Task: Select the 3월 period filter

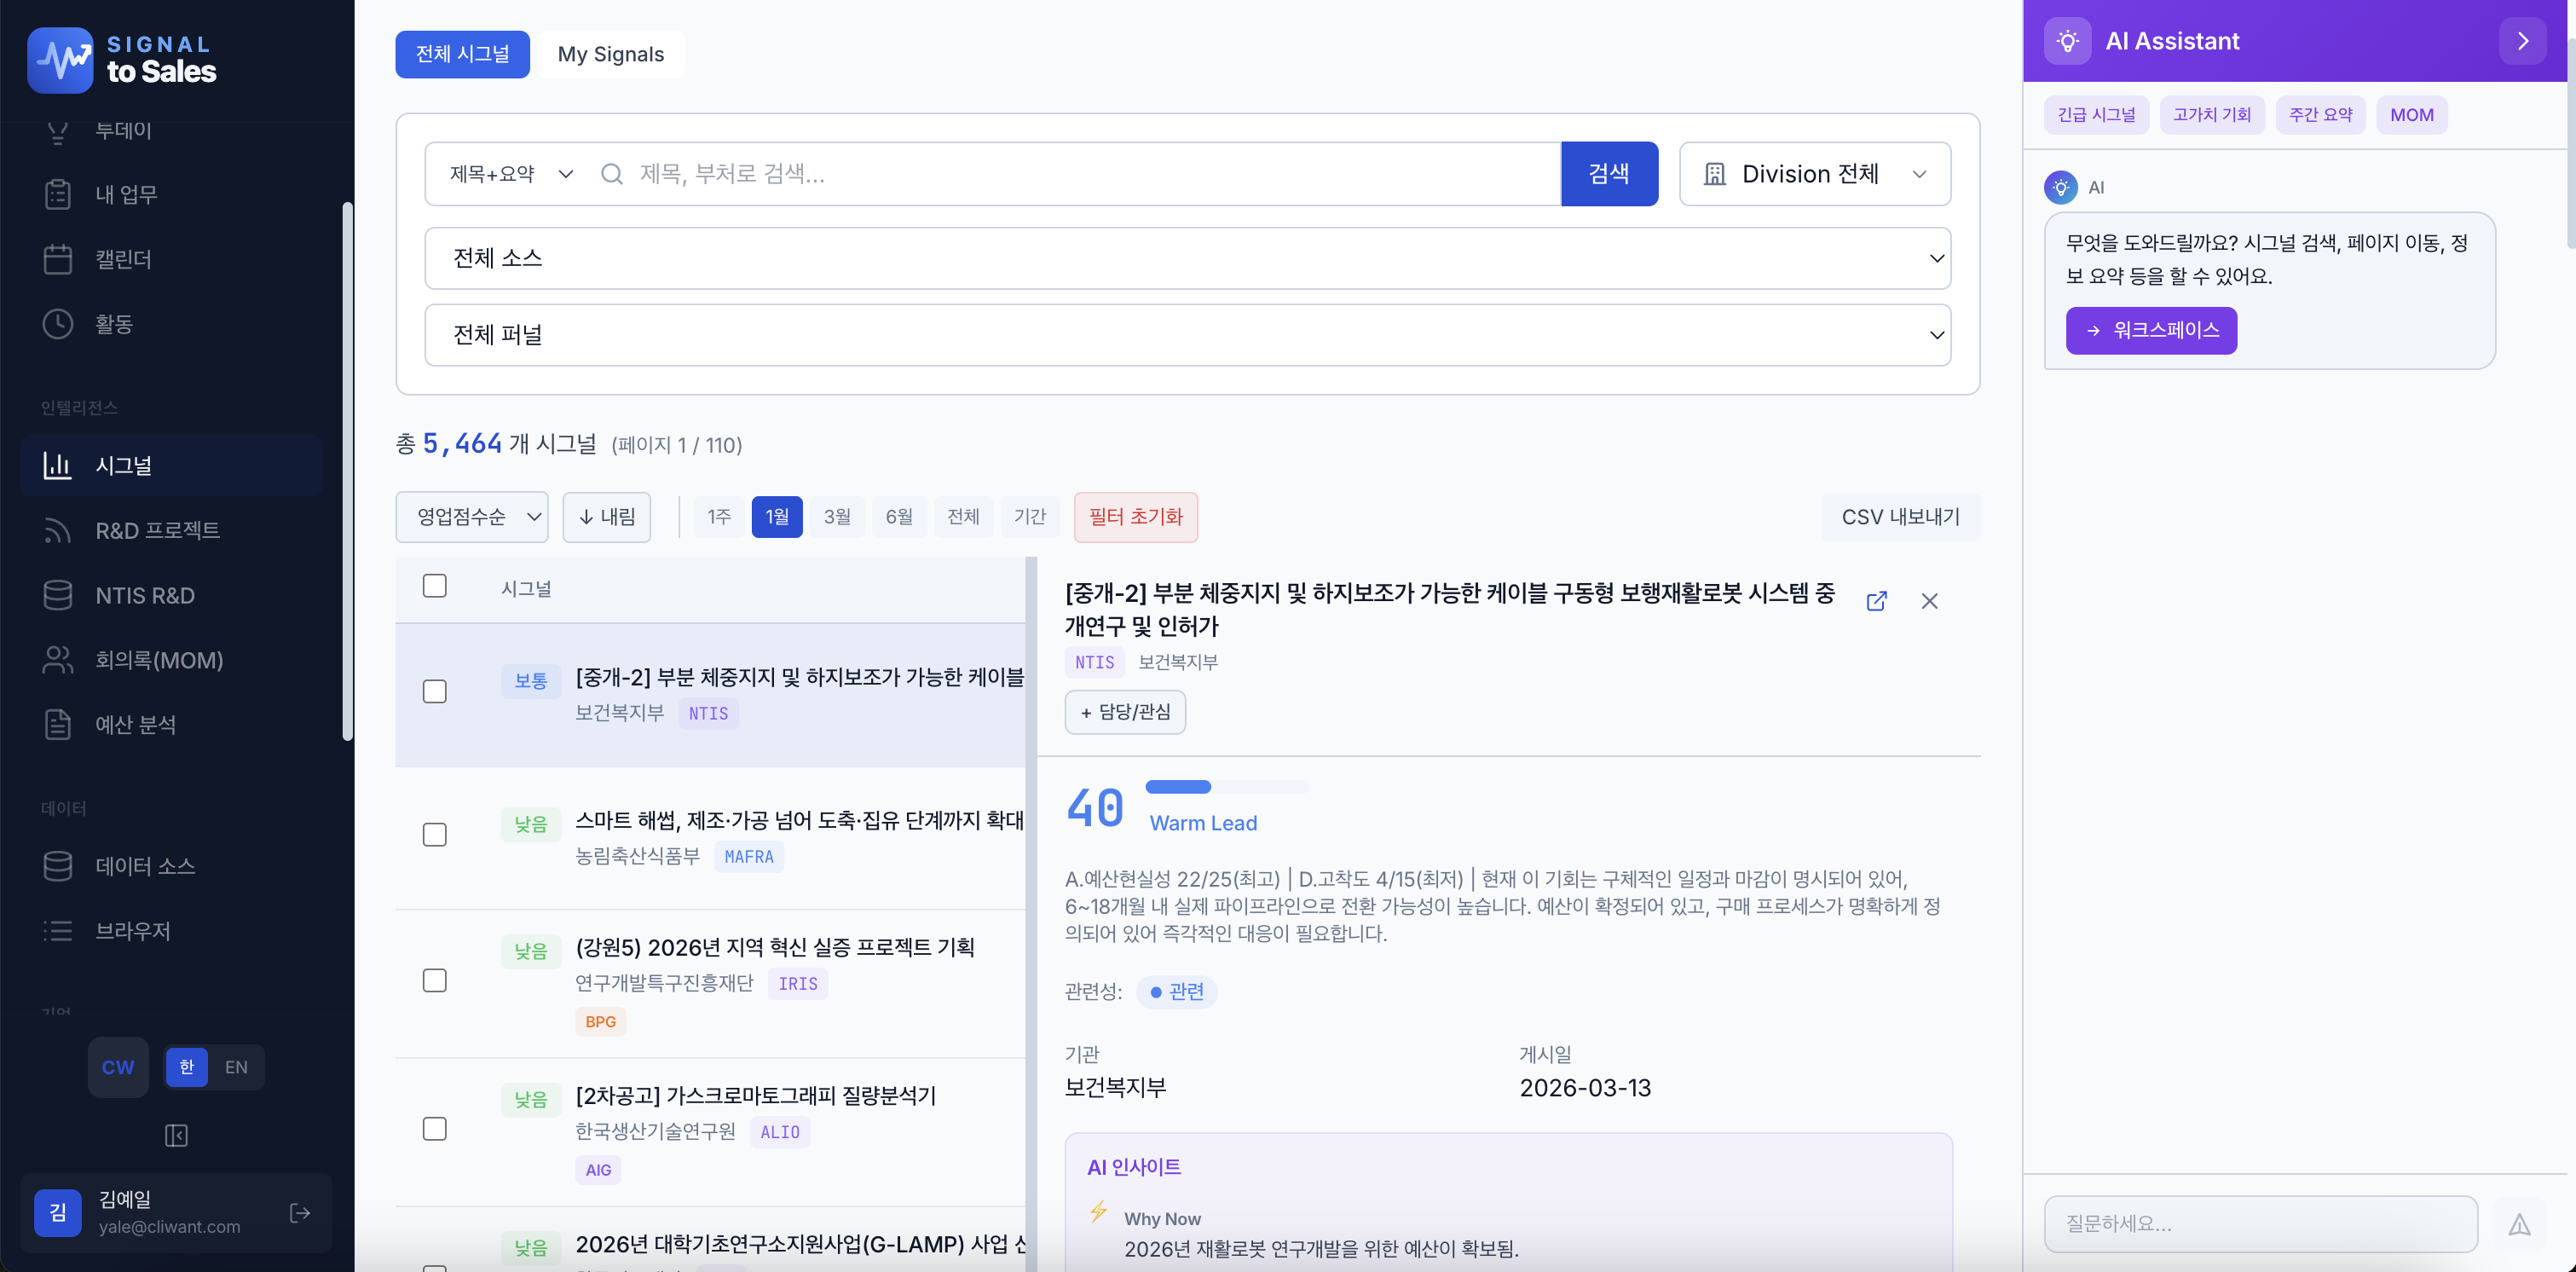Action: click(x=837, y=517)
